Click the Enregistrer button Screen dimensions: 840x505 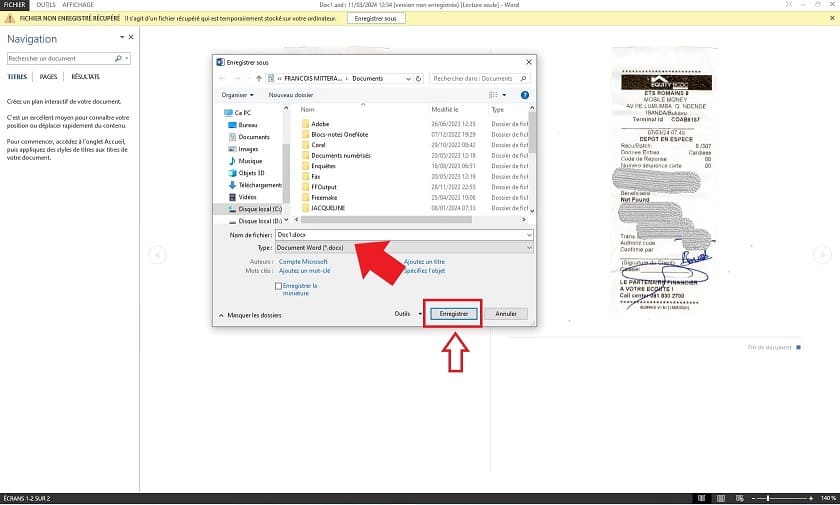[454, 313]
